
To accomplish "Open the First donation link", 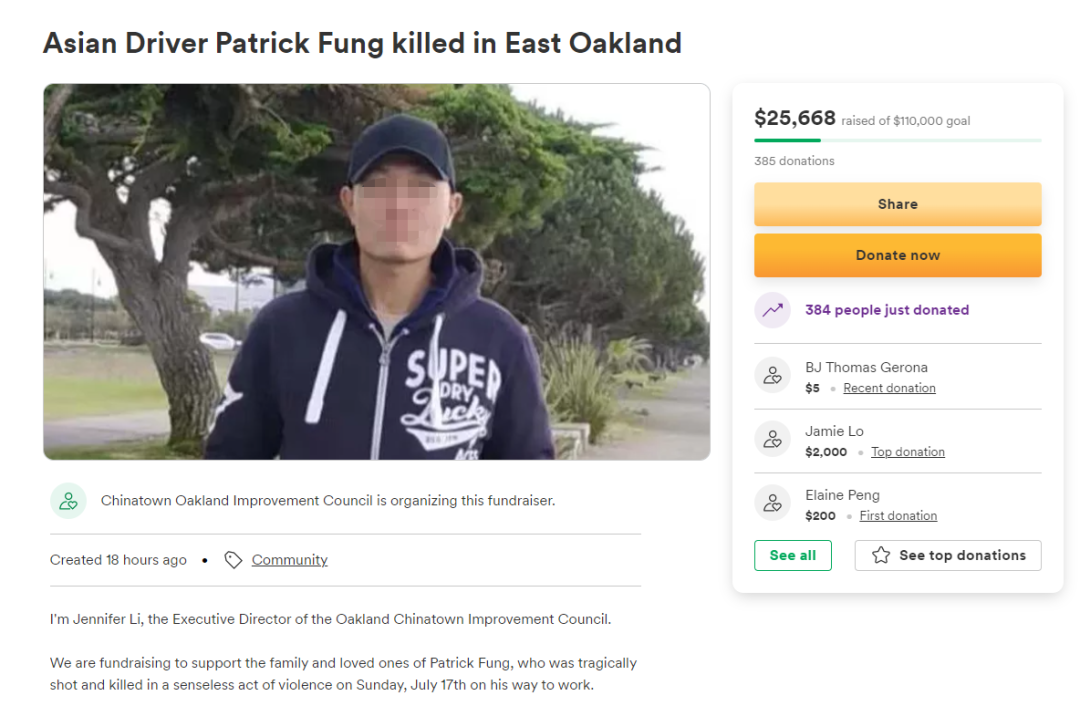I will (x=898, y=516).
